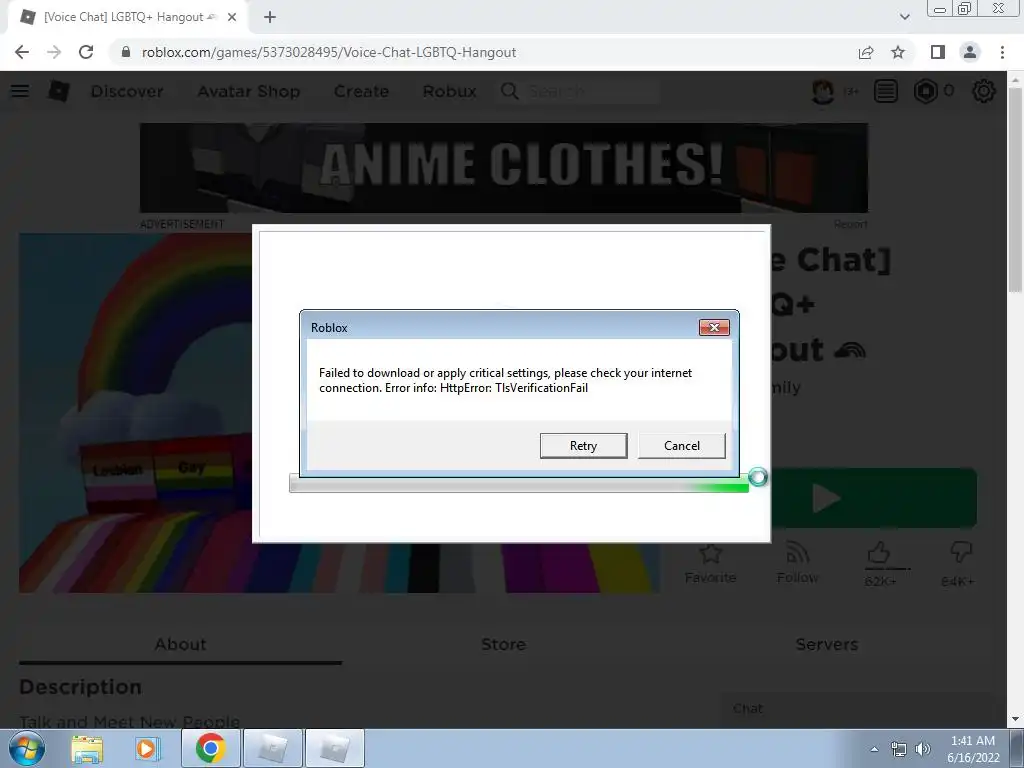
Task: Click the Roblox logo icon
Action: tap(58, 91)
